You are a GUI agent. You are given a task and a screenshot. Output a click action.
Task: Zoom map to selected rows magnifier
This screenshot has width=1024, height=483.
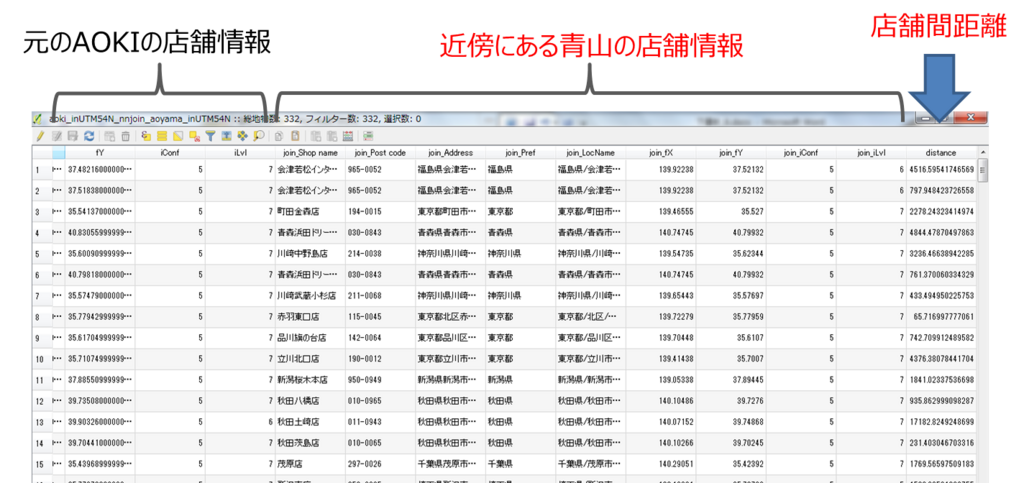coord(259,136)
